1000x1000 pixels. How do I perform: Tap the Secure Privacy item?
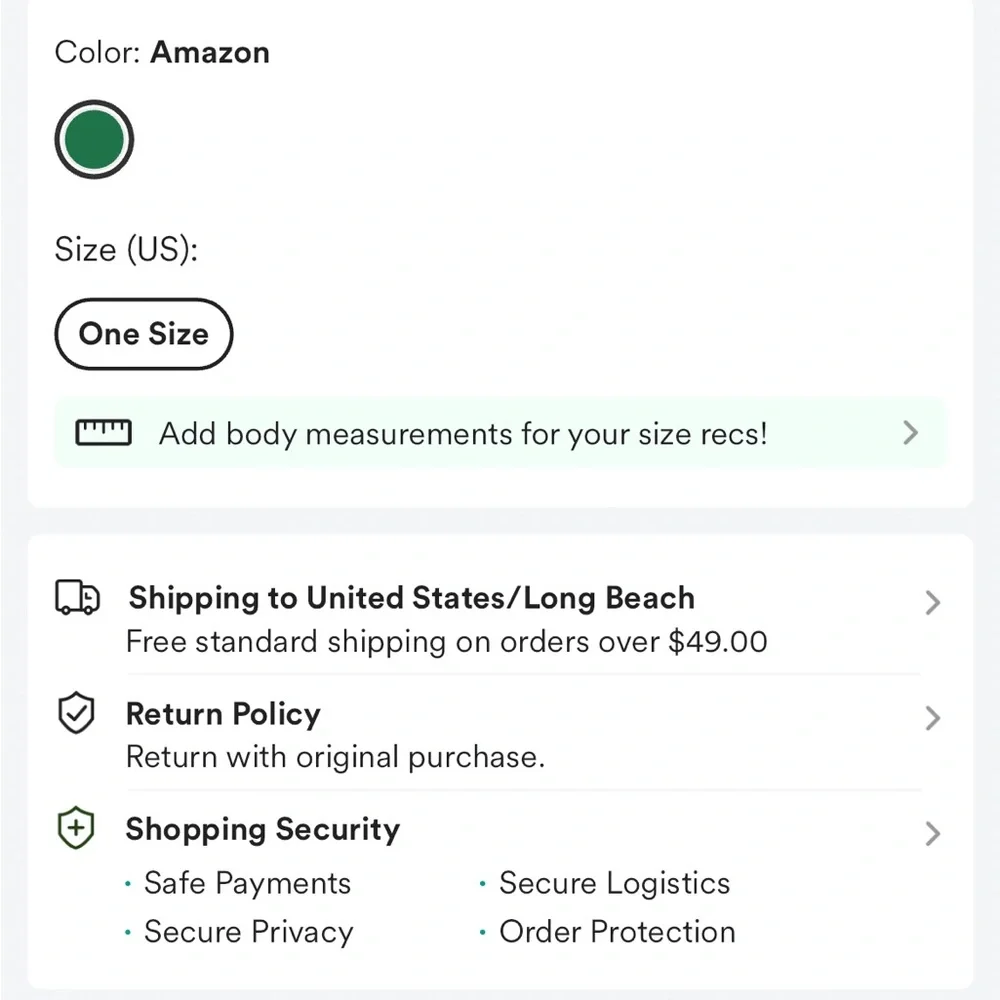point(248,932)
